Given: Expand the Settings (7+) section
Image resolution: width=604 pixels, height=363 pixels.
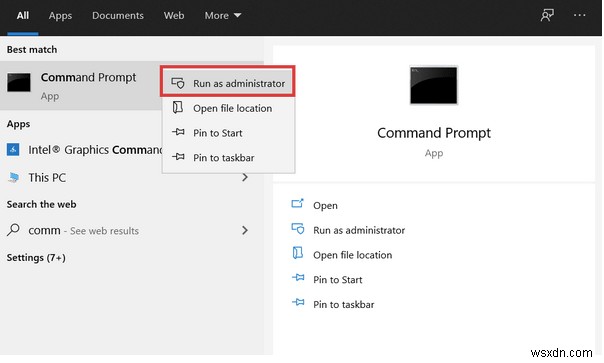Looking at the screenshot, I should [x=36, y=257].
